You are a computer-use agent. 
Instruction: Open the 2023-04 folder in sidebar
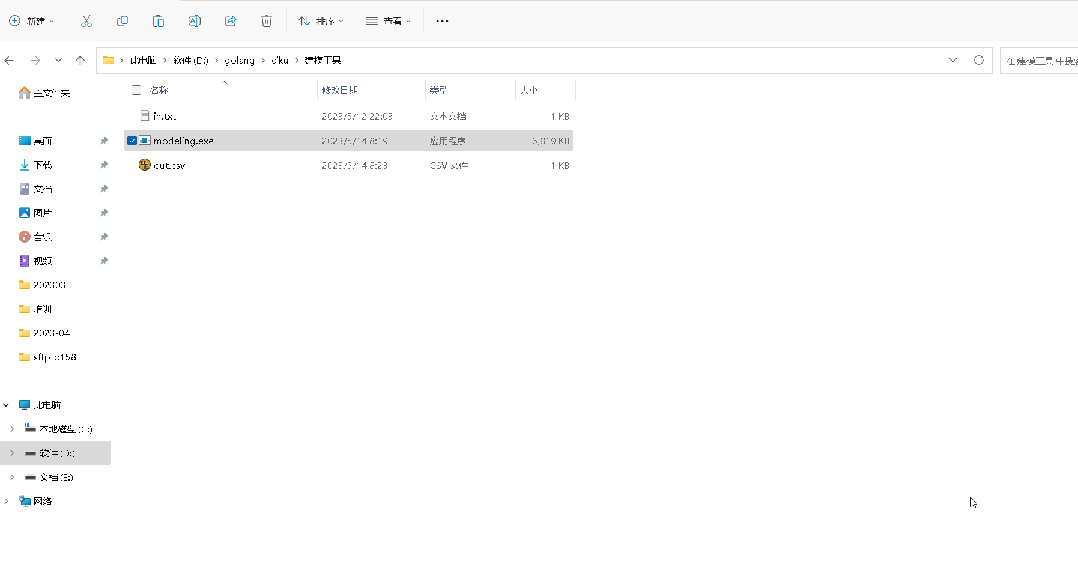[x=44, y=333]
